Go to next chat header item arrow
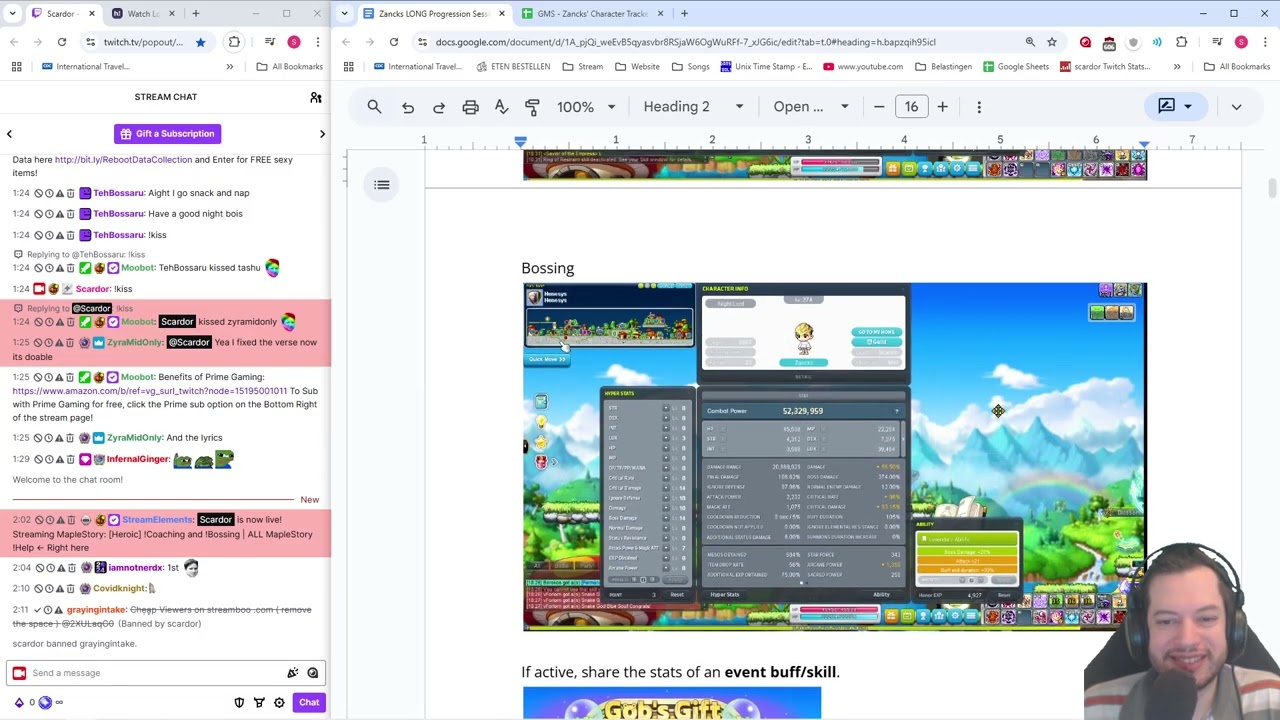1280x720 pixels. click(322, 134)
